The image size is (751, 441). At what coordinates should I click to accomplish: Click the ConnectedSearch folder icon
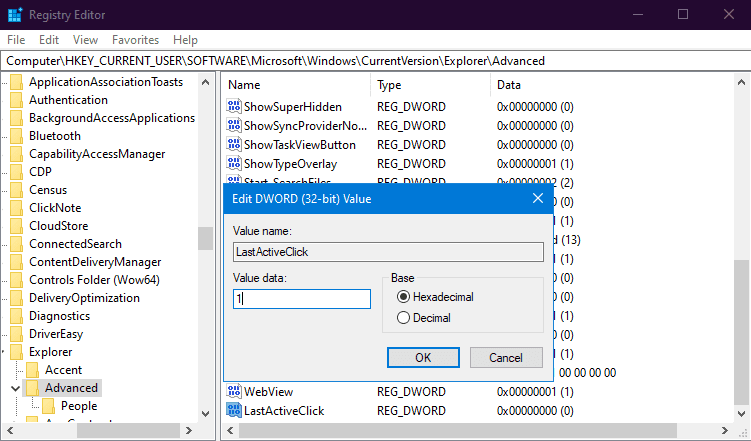[17, 244]
